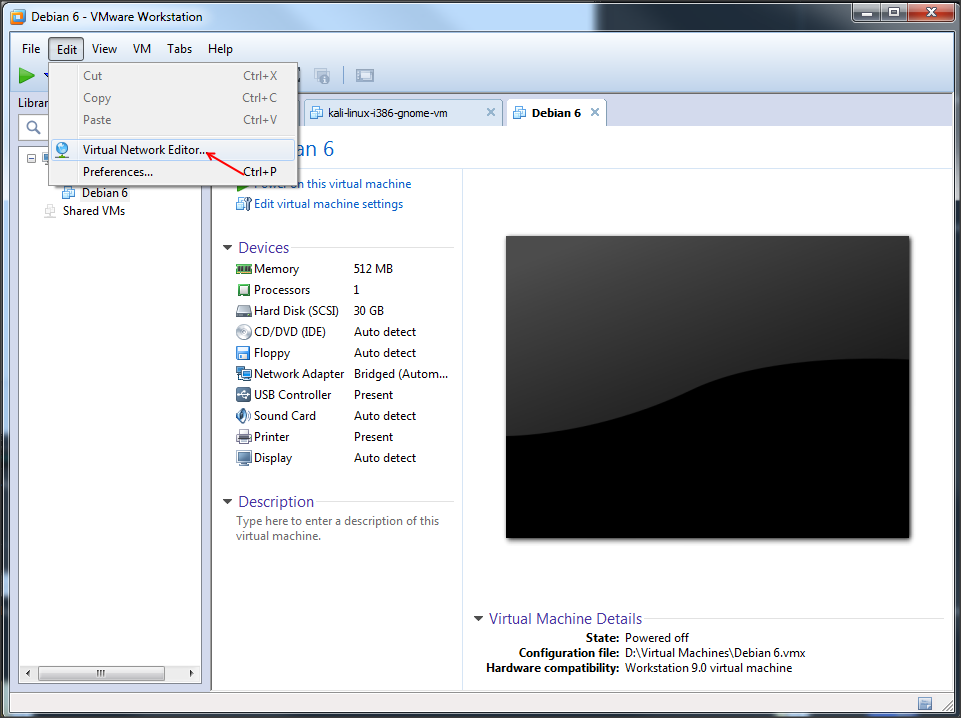Click the VMware Workstation title bar icon

tap(18, 17)
